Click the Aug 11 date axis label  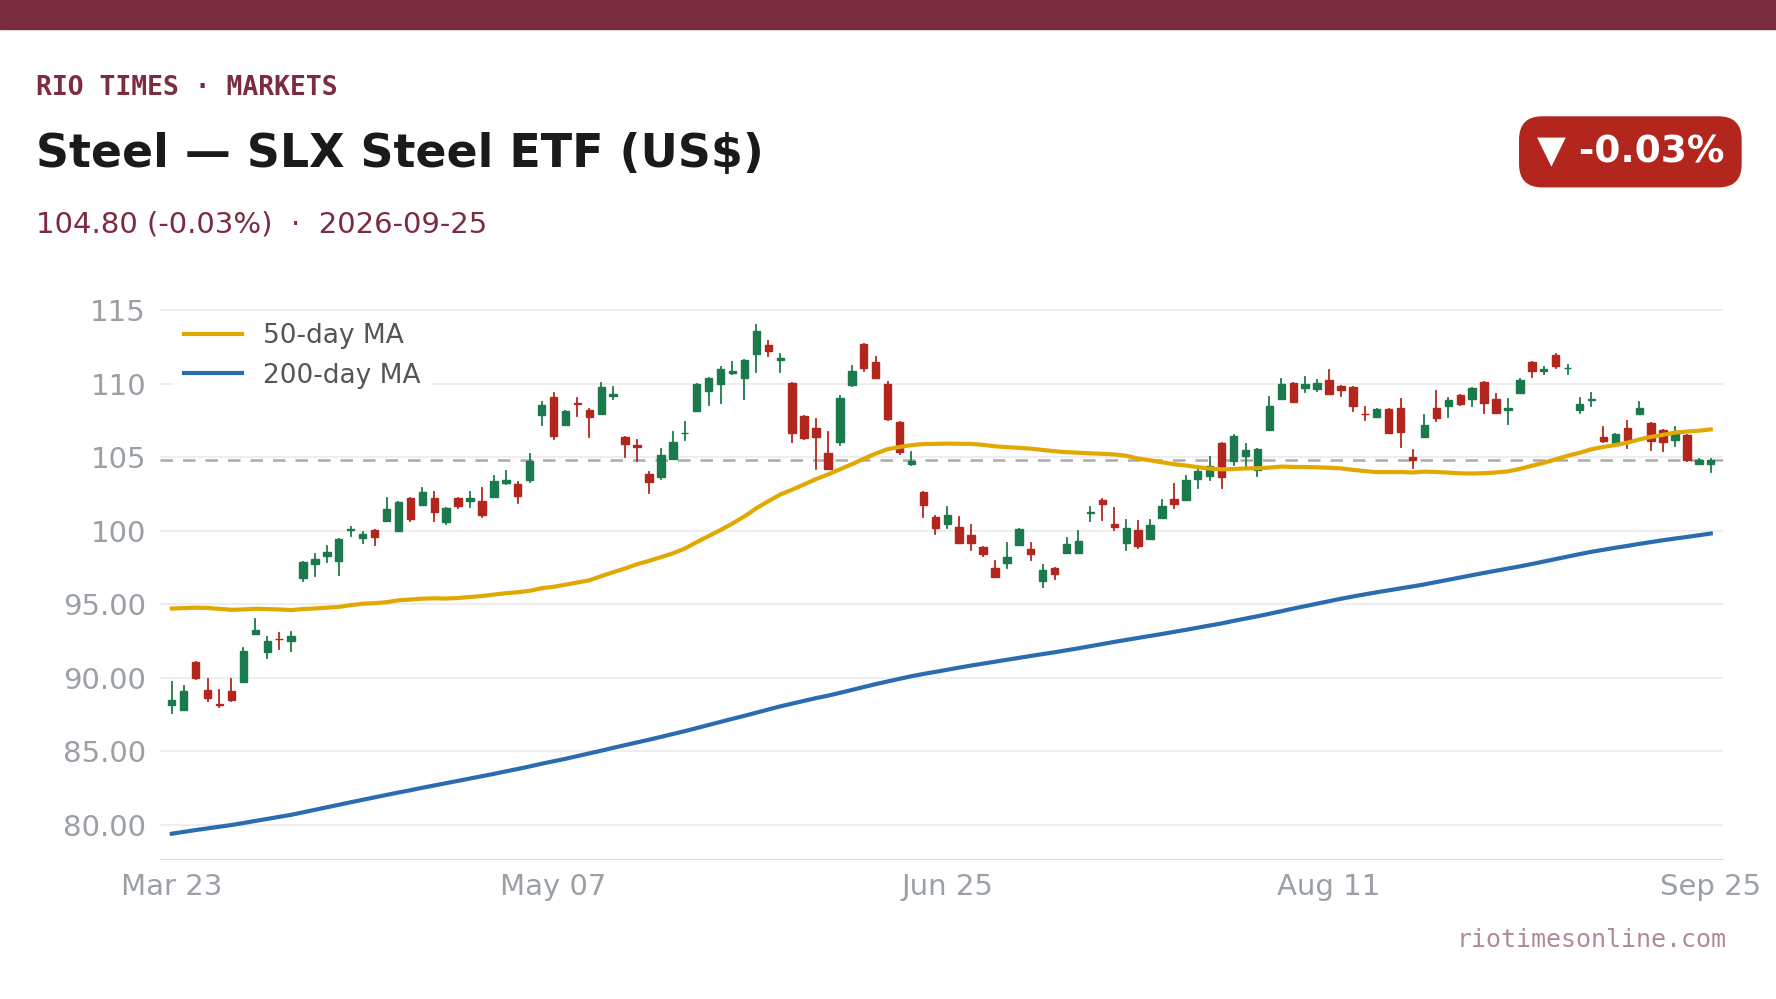pos(1328,886)
